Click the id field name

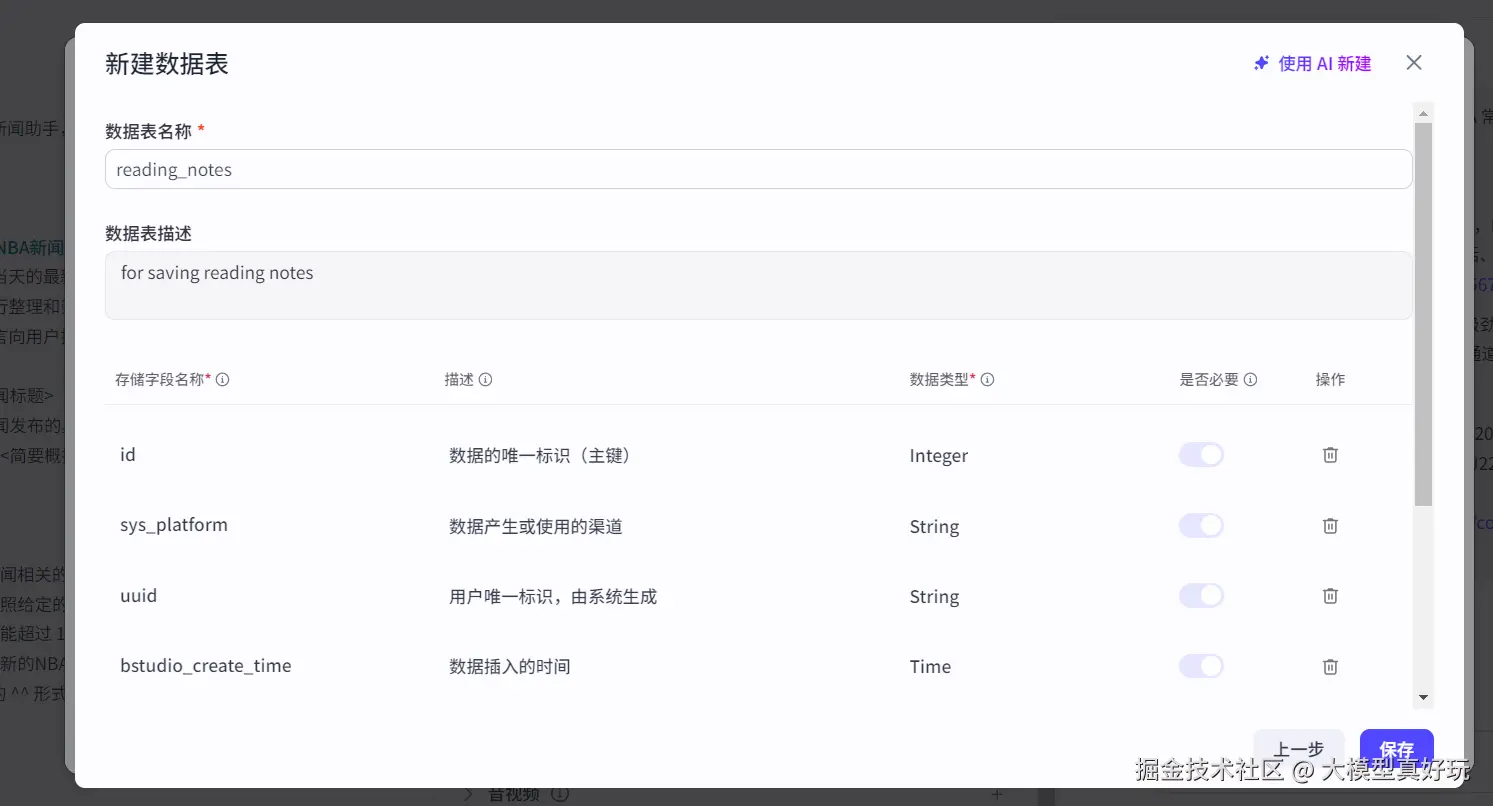(128, 455)
